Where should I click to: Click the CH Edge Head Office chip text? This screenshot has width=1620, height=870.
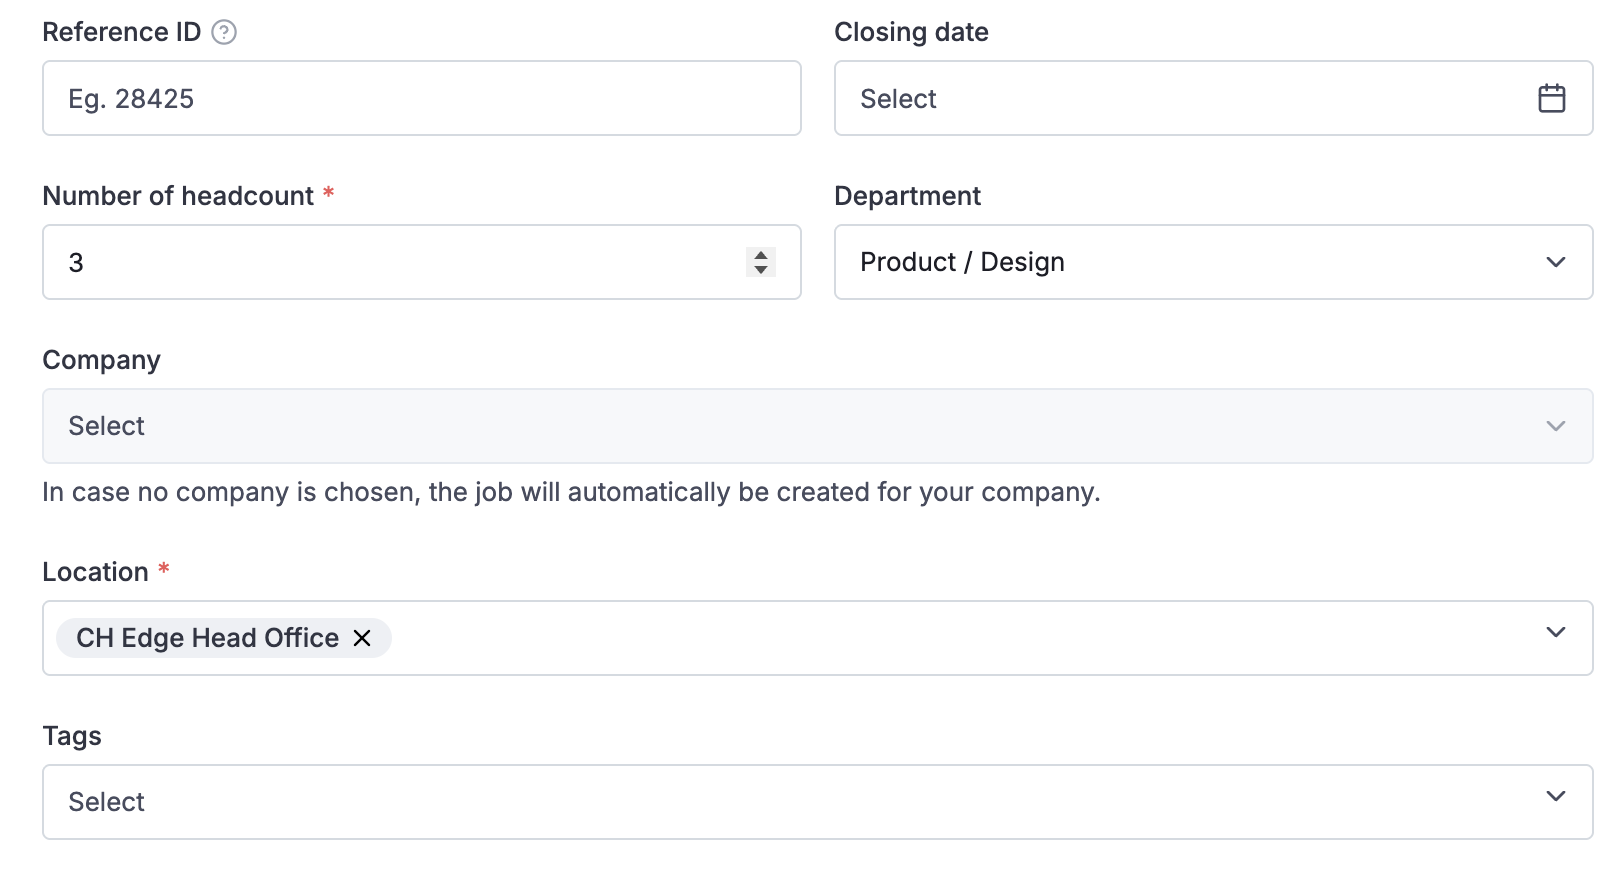click(x=207, y=638)
